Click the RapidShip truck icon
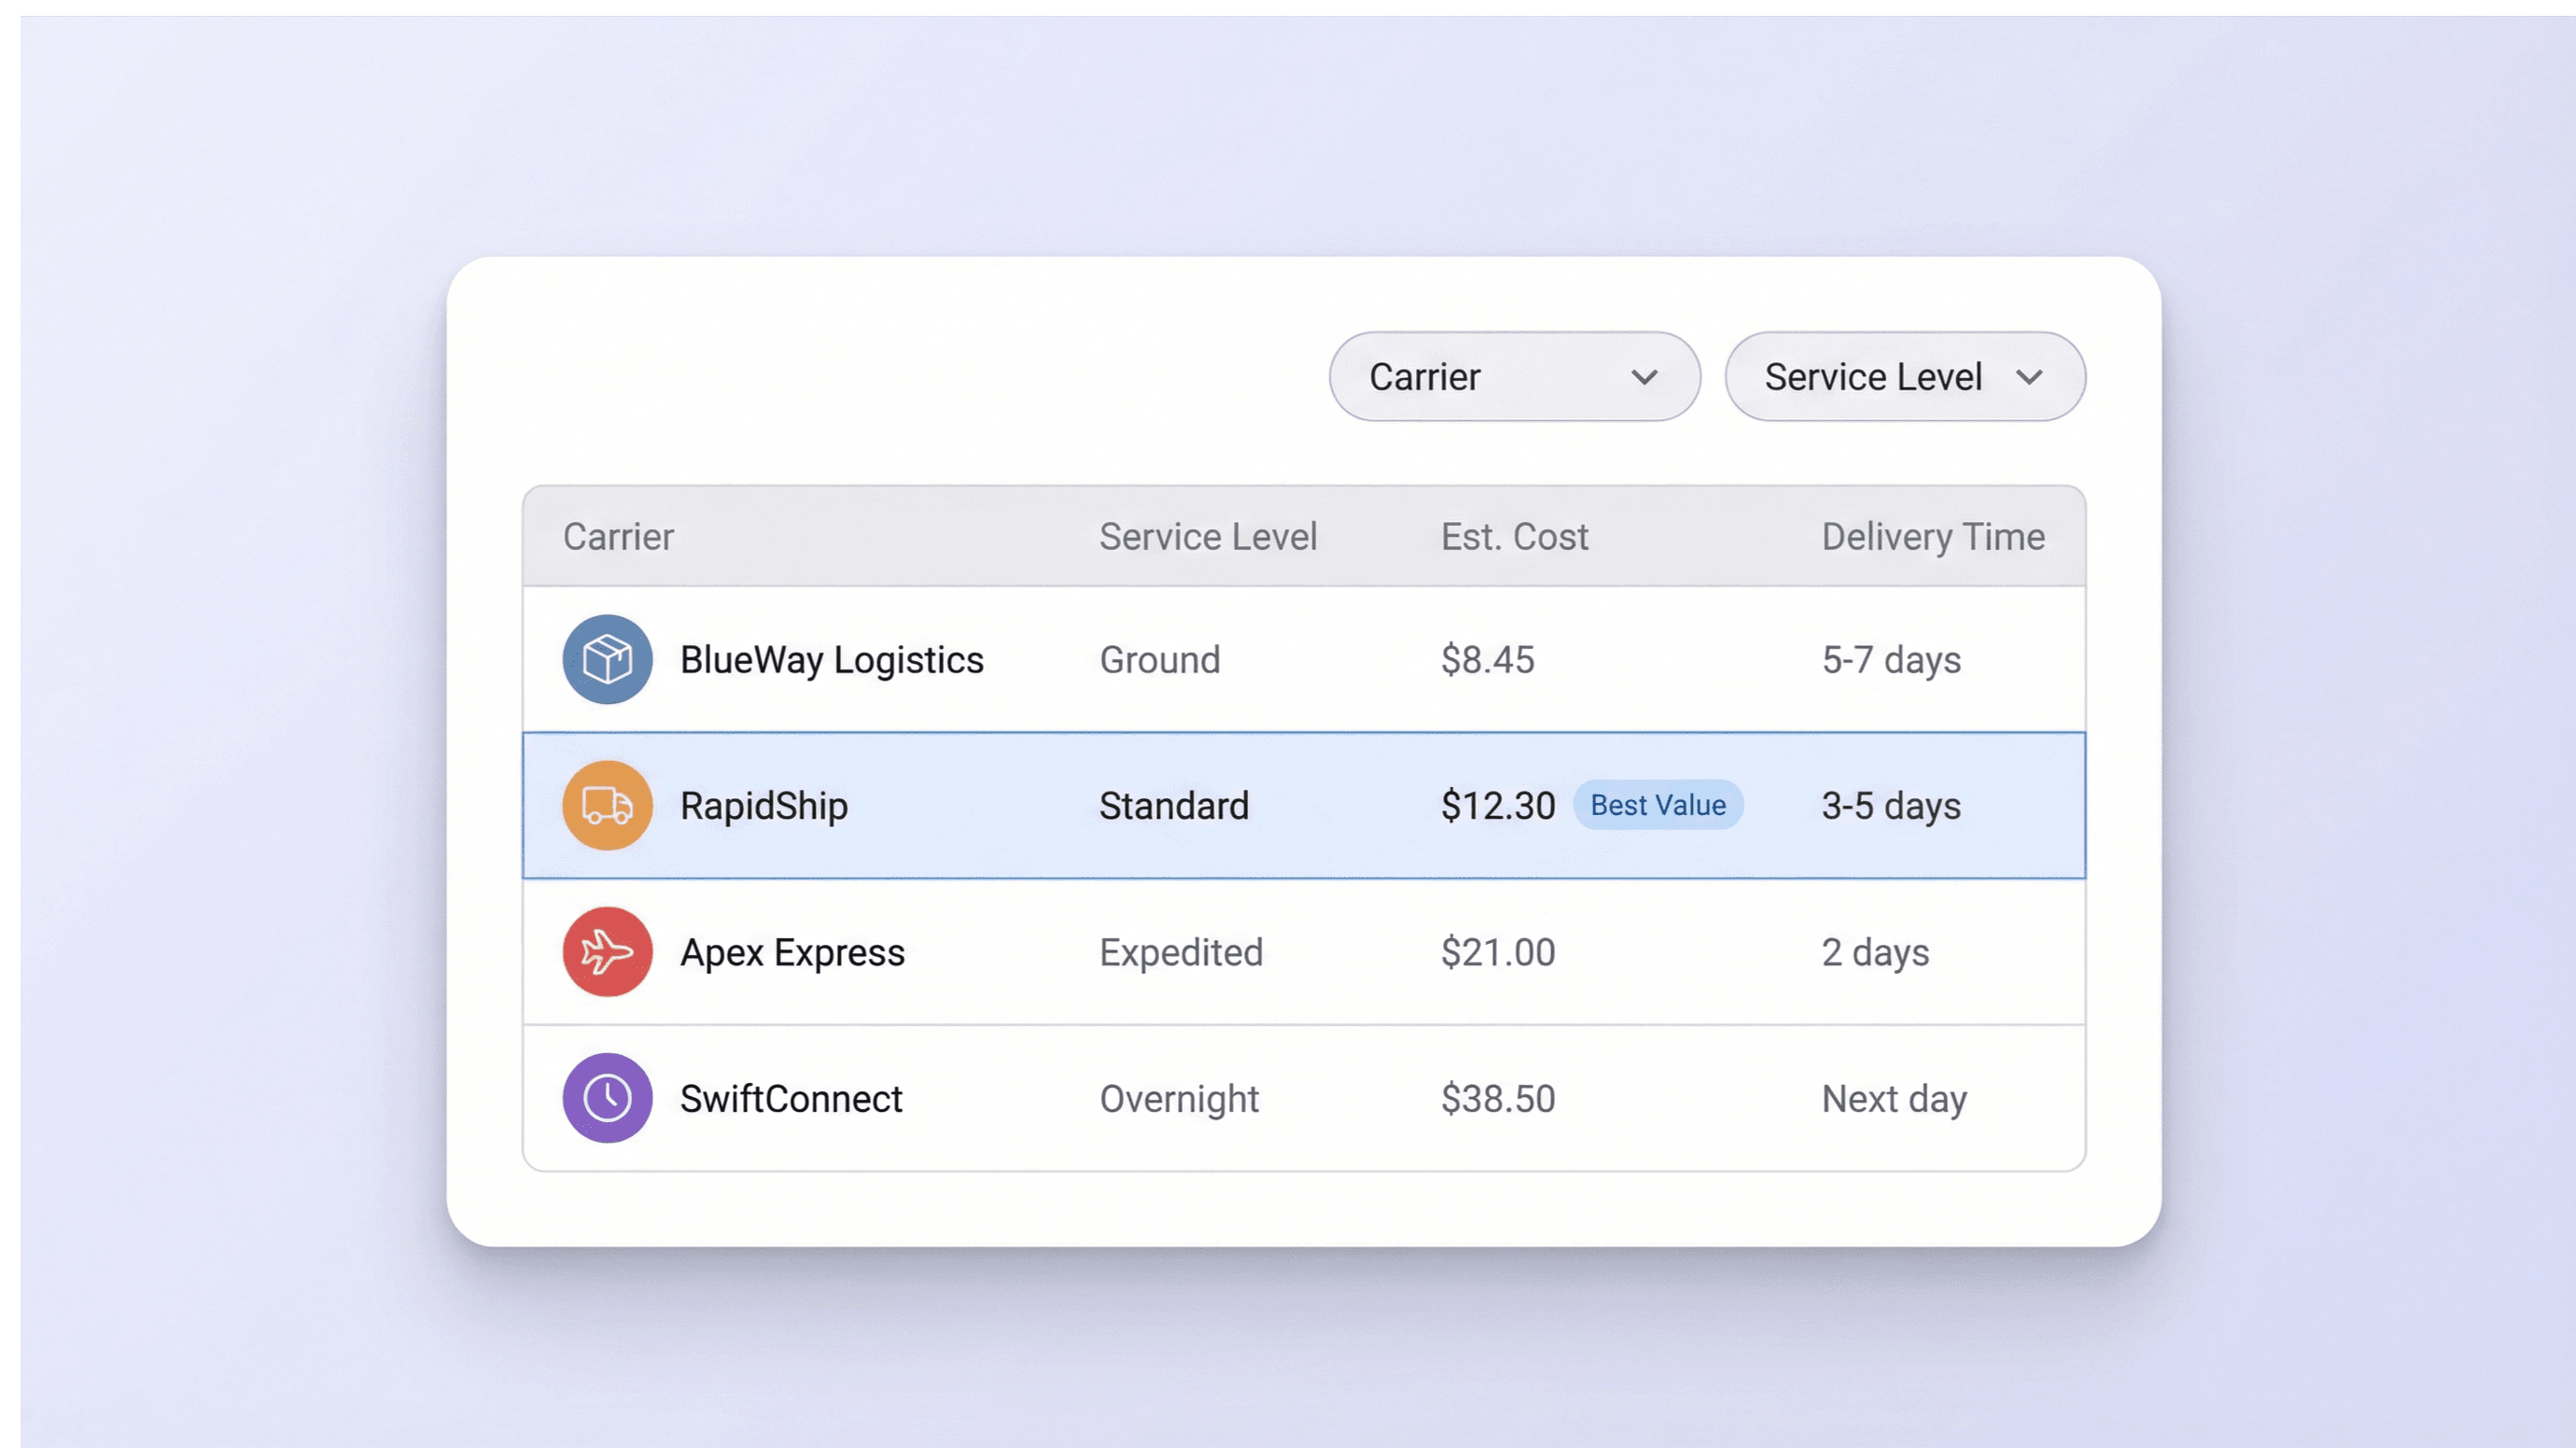2576x1448 pixels. coord(607,805)
